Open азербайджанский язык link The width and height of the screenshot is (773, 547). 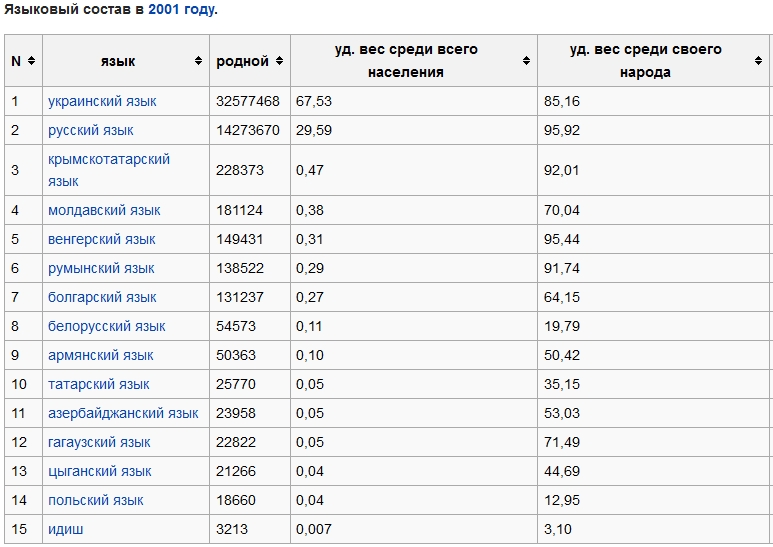123,413
